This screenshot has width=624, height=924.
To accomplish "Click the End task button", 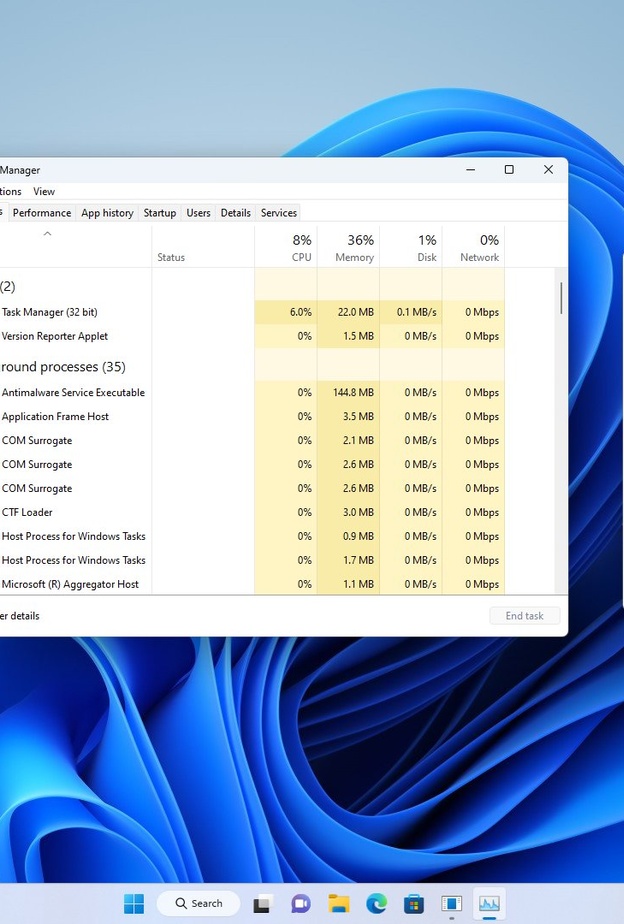I will click(x=524, y=616).
